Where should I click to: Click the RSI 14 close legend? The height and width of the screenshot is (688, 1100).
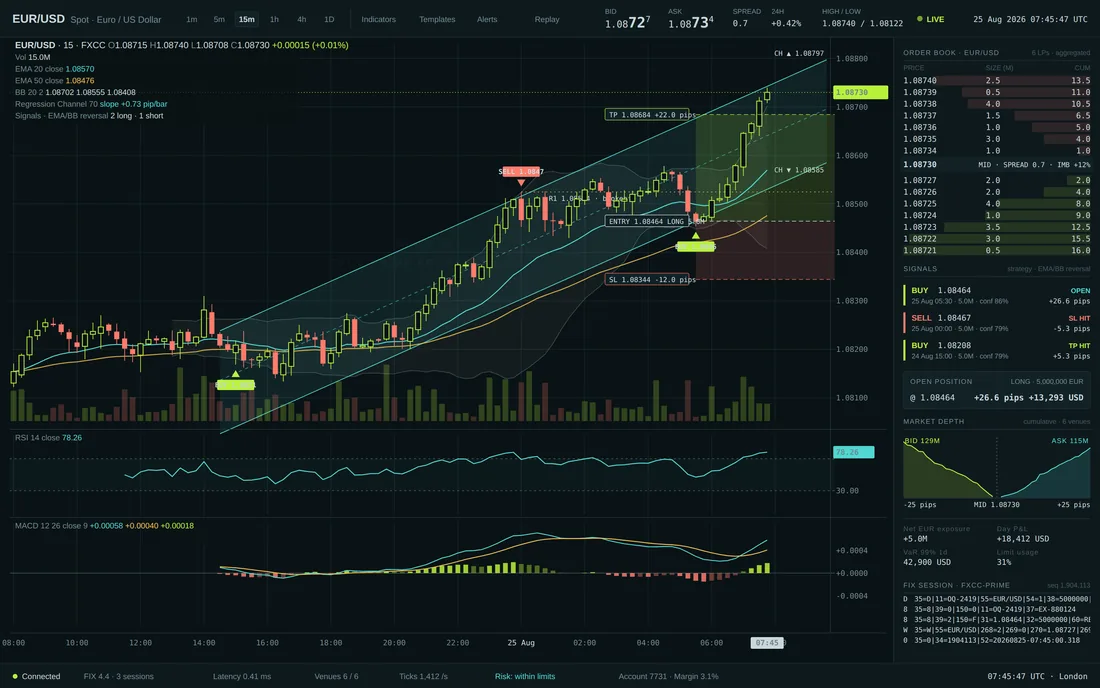tap(48, 438)
